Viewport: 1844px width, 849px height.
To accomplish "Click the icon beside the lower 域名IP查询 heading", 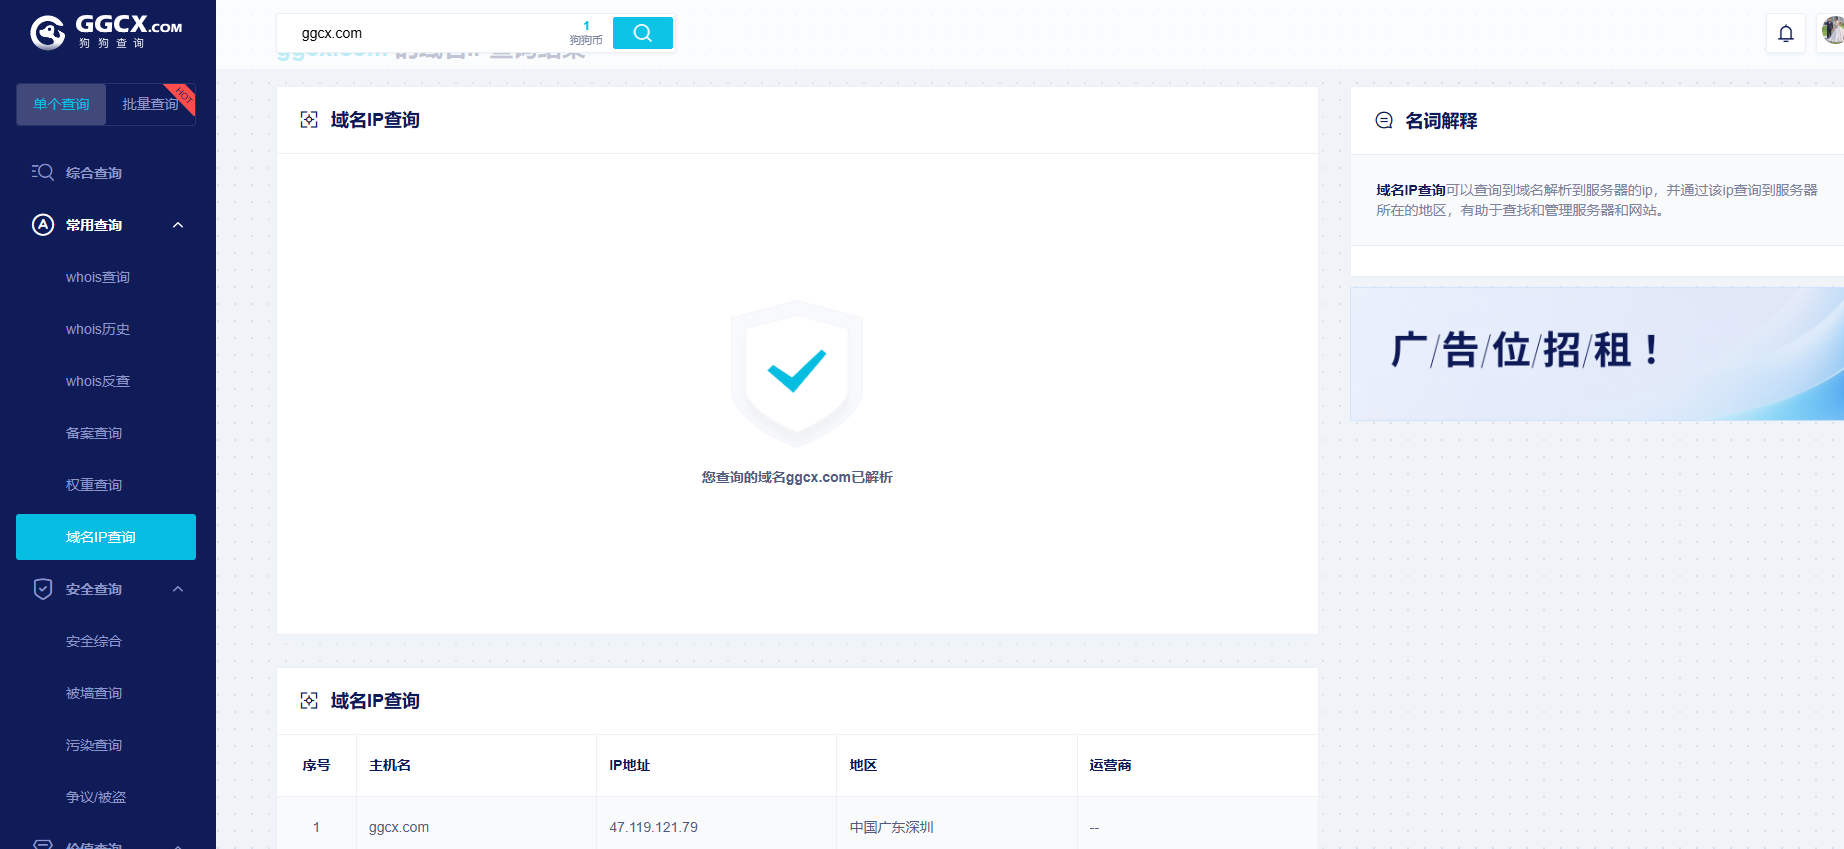I will (x=309, y=701).
